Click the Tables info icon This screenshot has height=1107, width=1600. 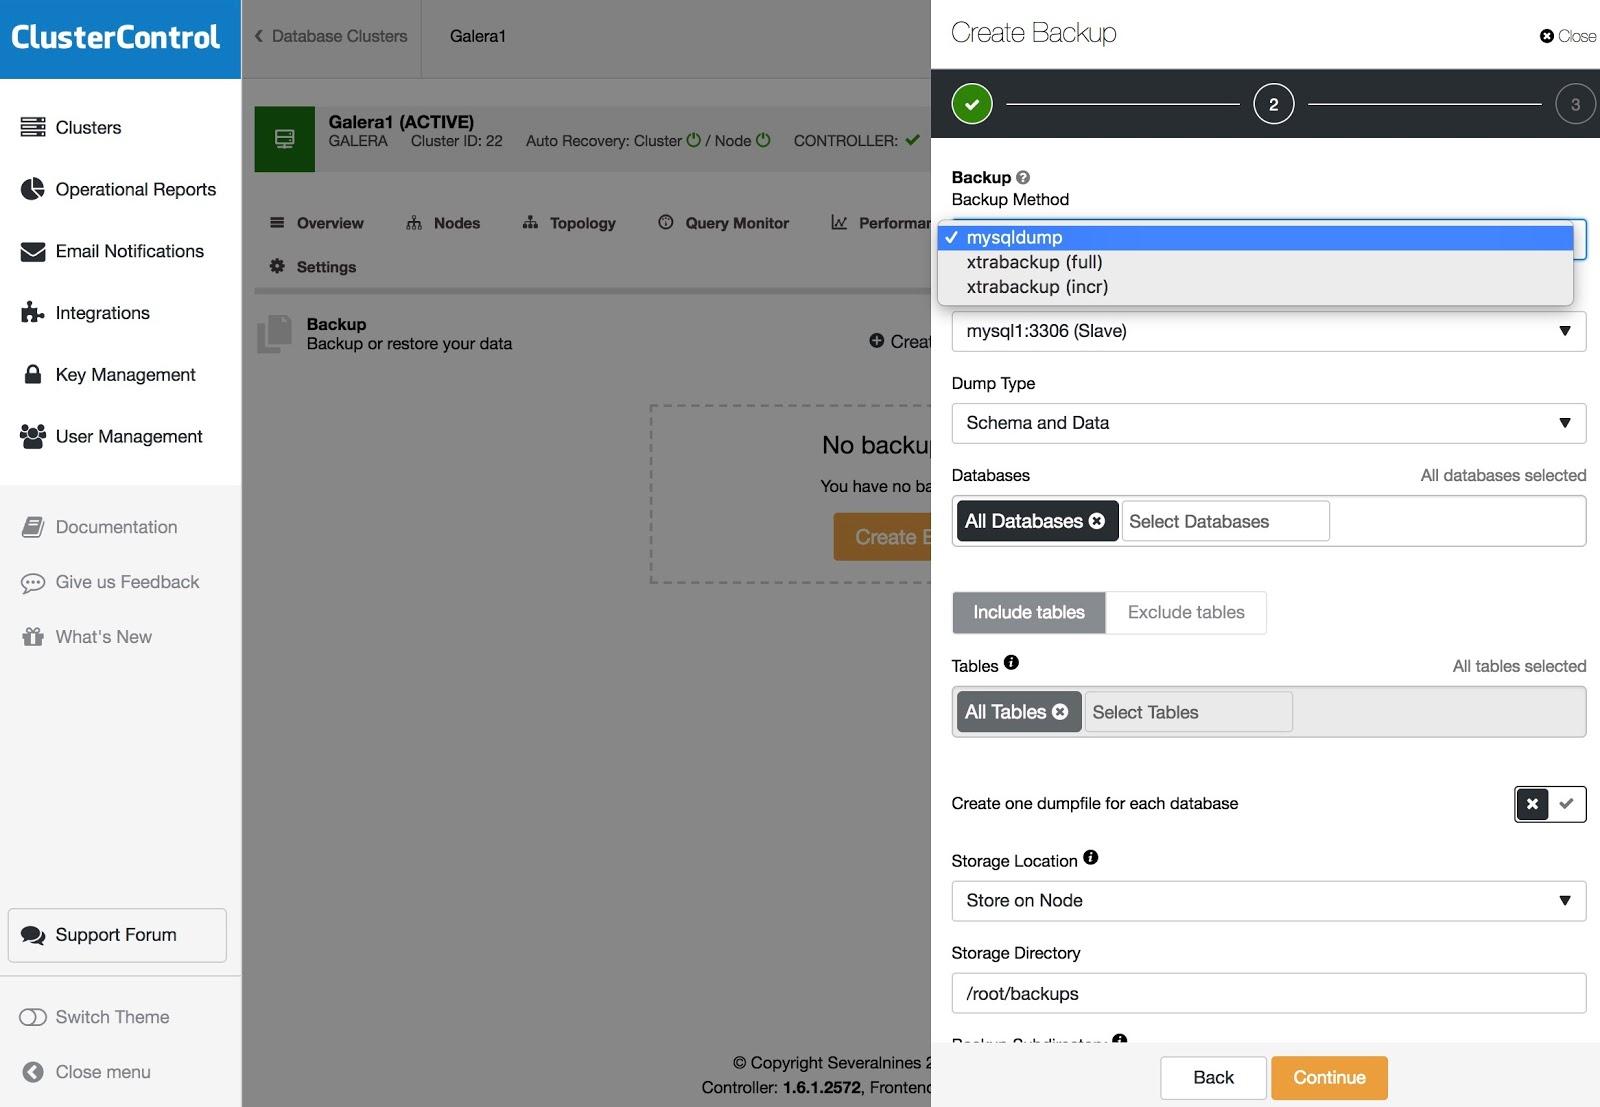click(1011, 662)
